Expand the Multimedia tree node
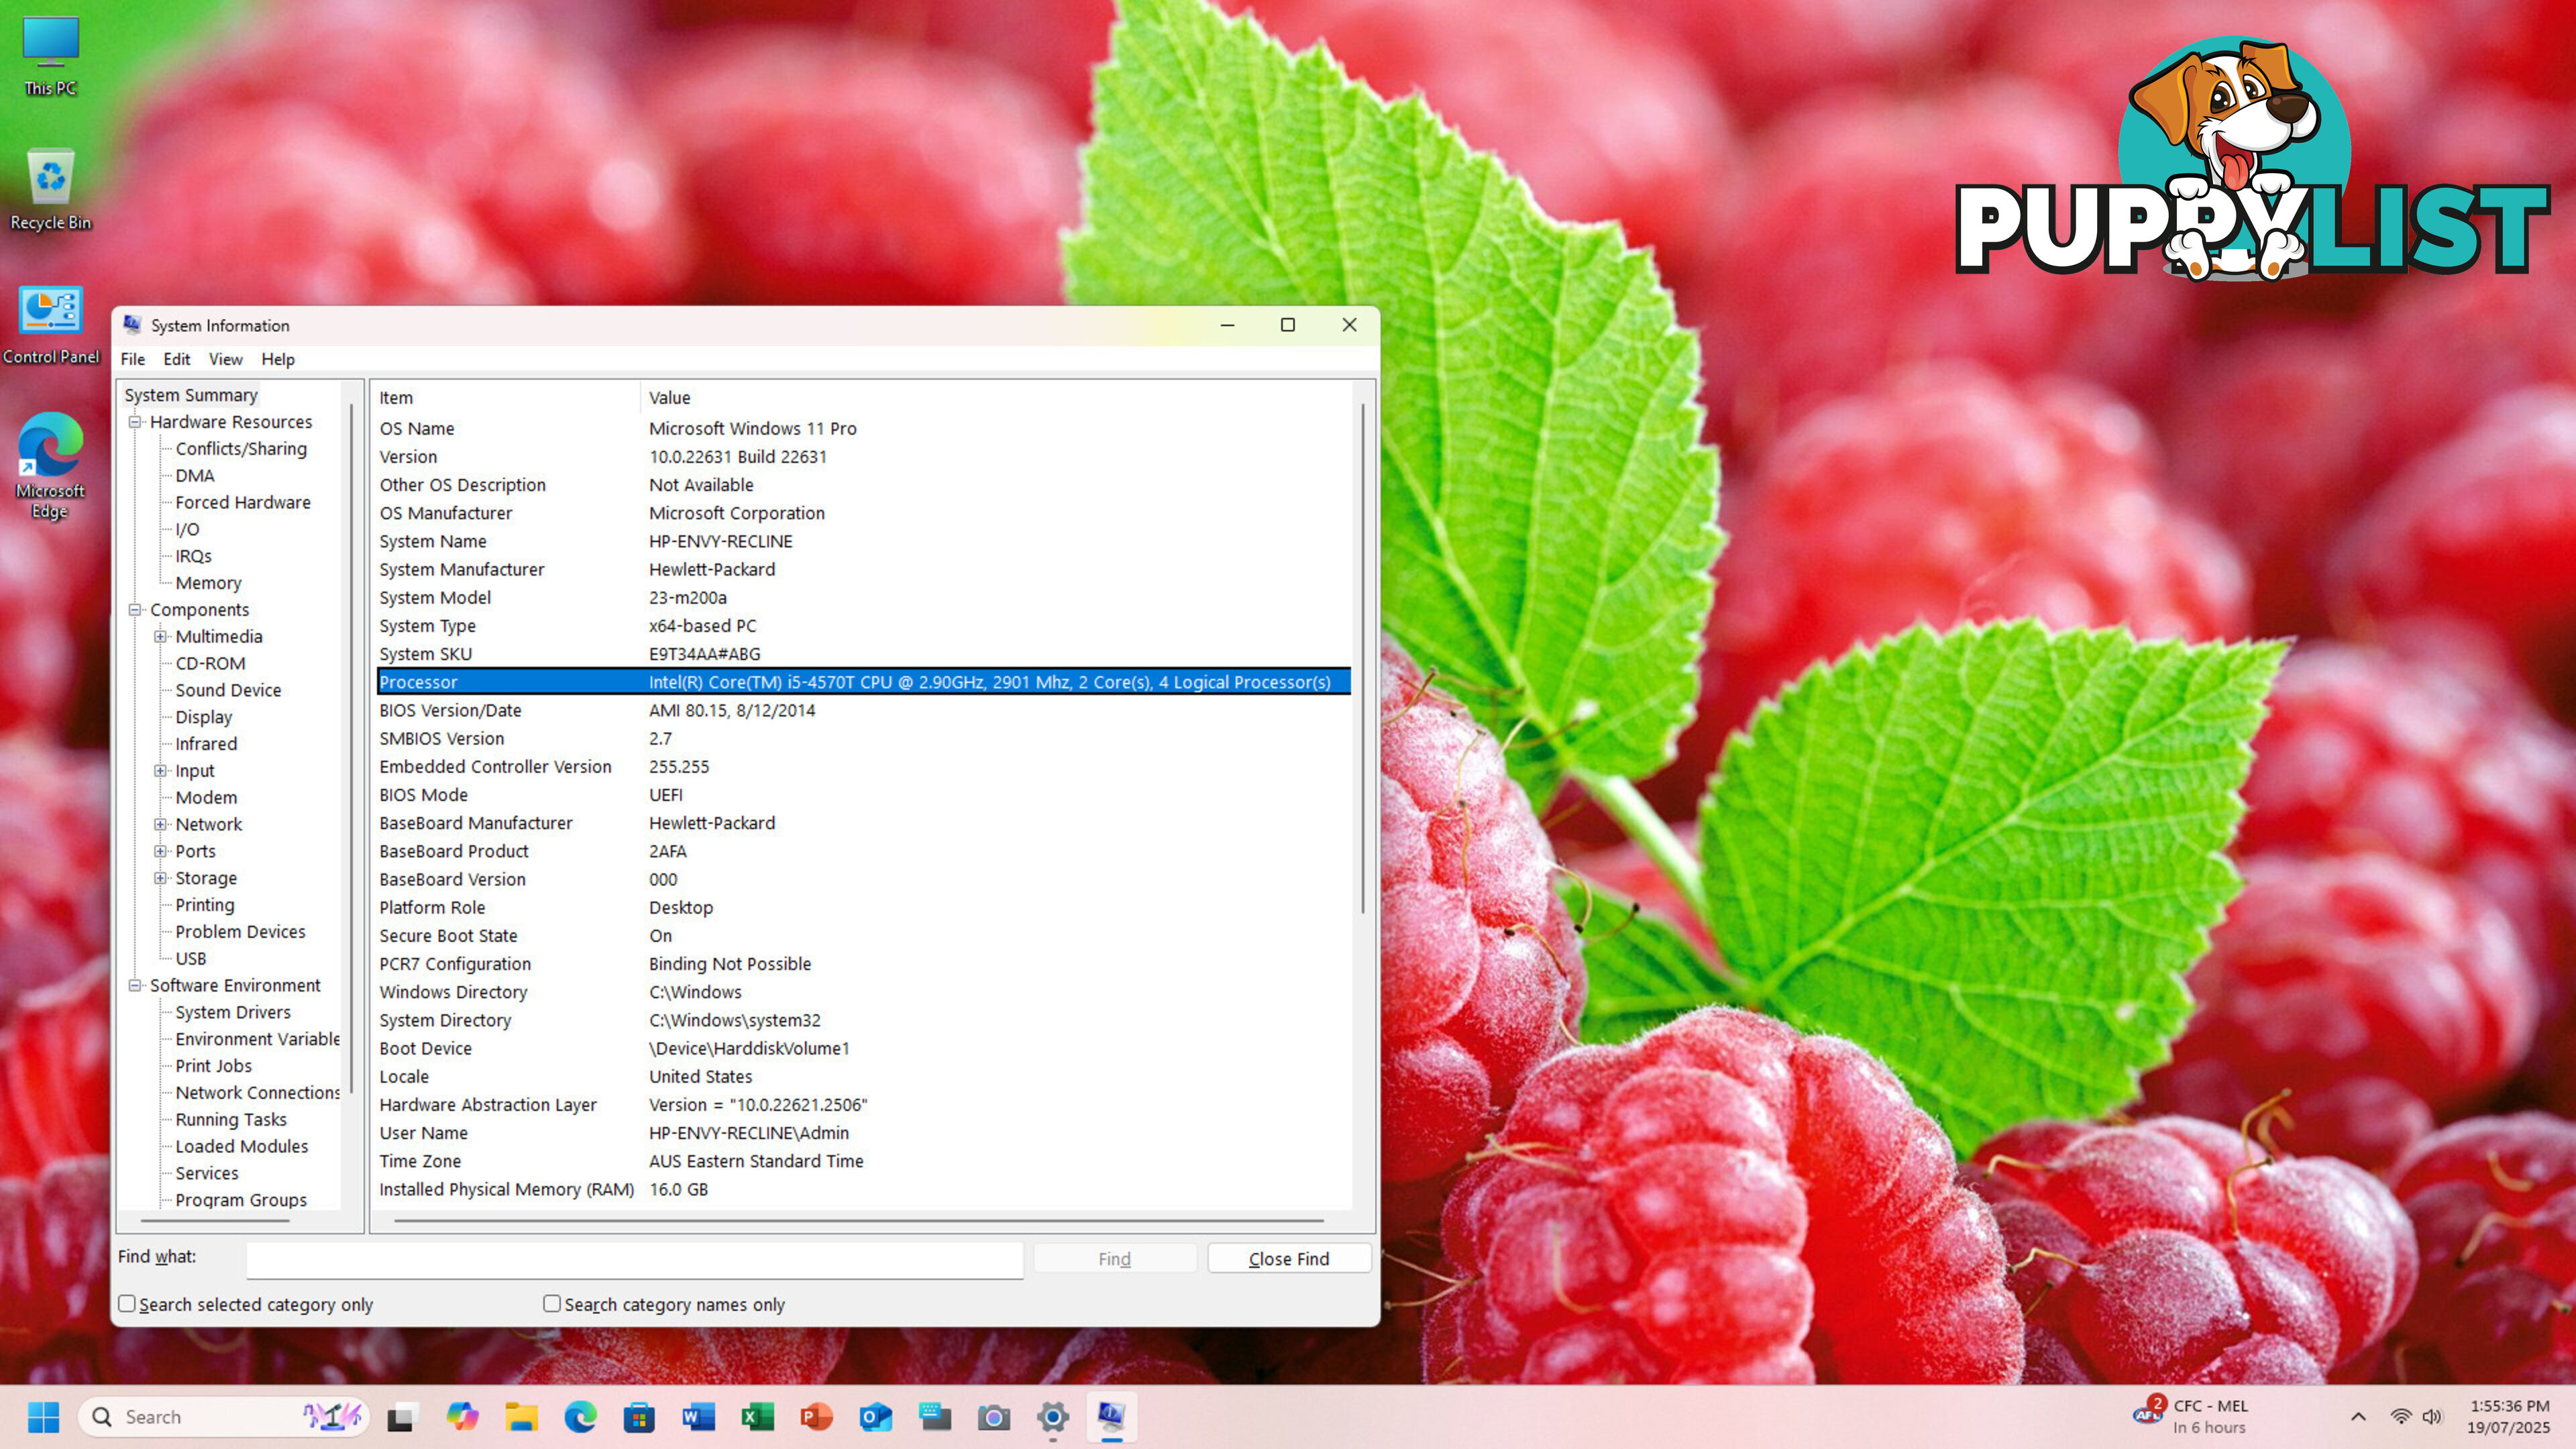 click(160, 637)
